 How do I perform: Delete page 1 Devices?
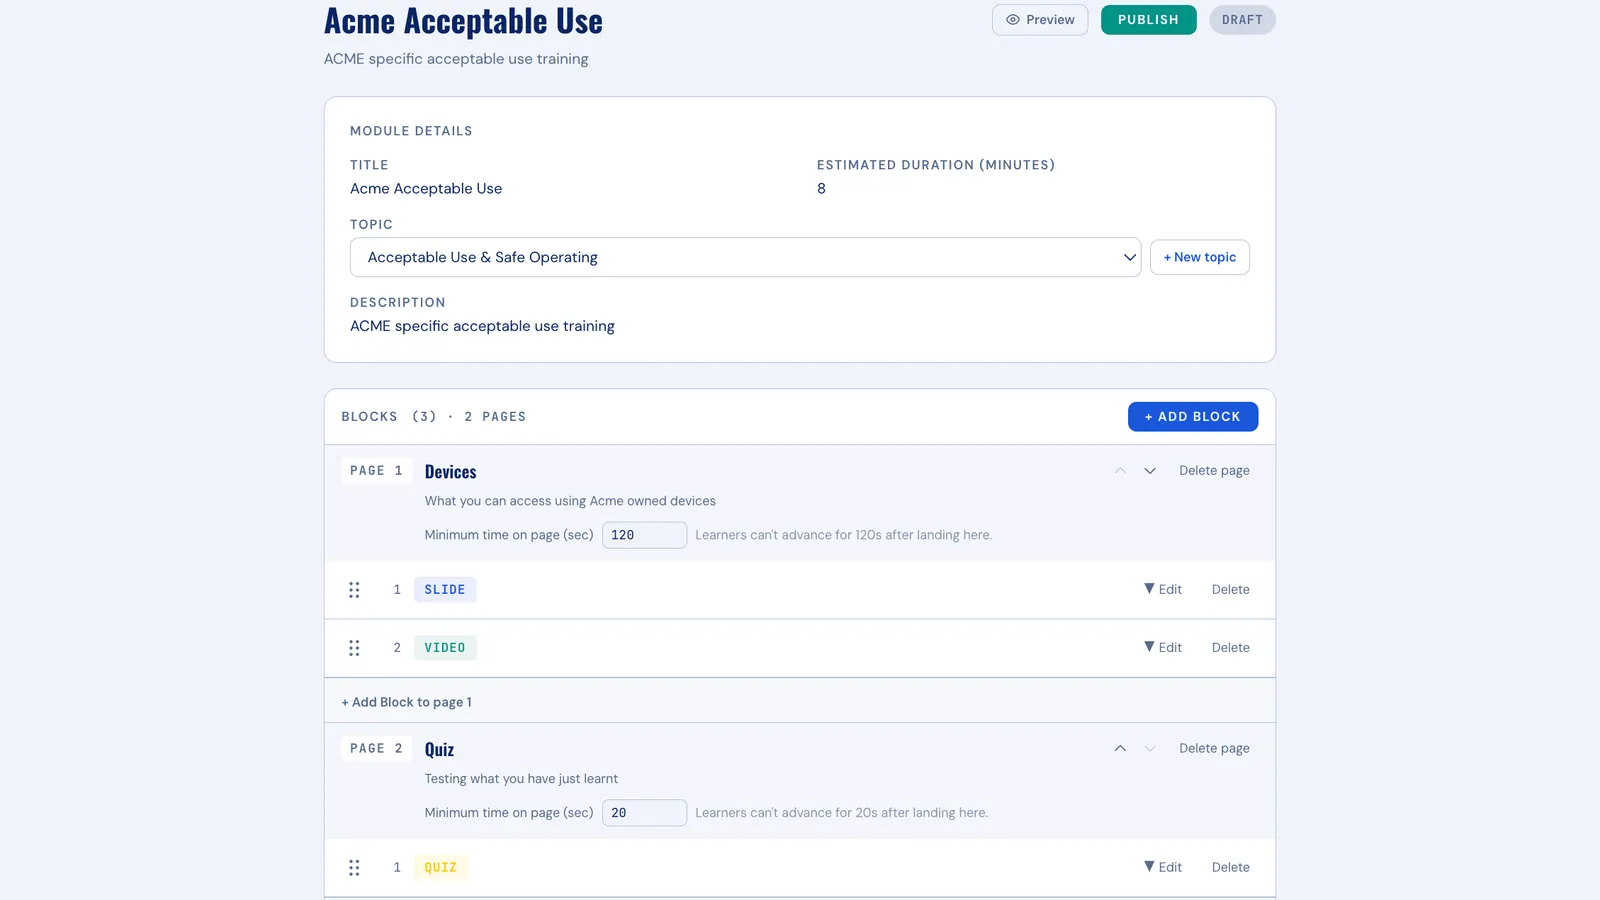pos(1214,471)
